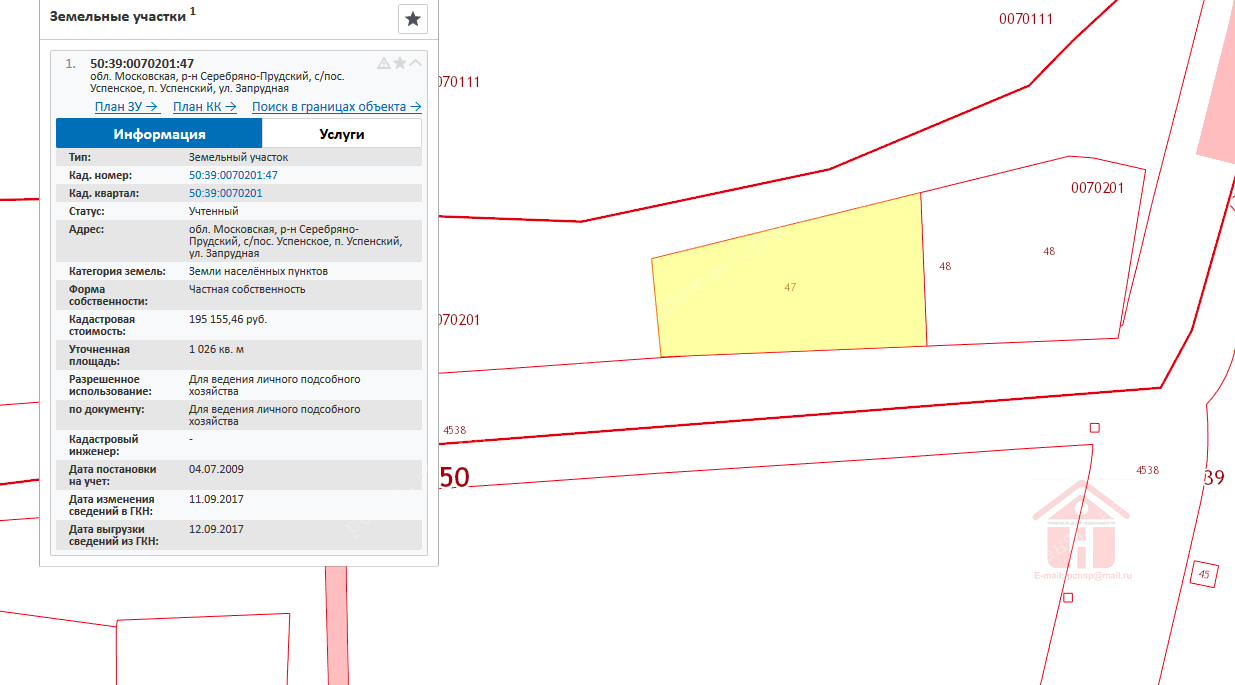
Task: Click the value Частная собственность
Action: (x=247, y=289)
